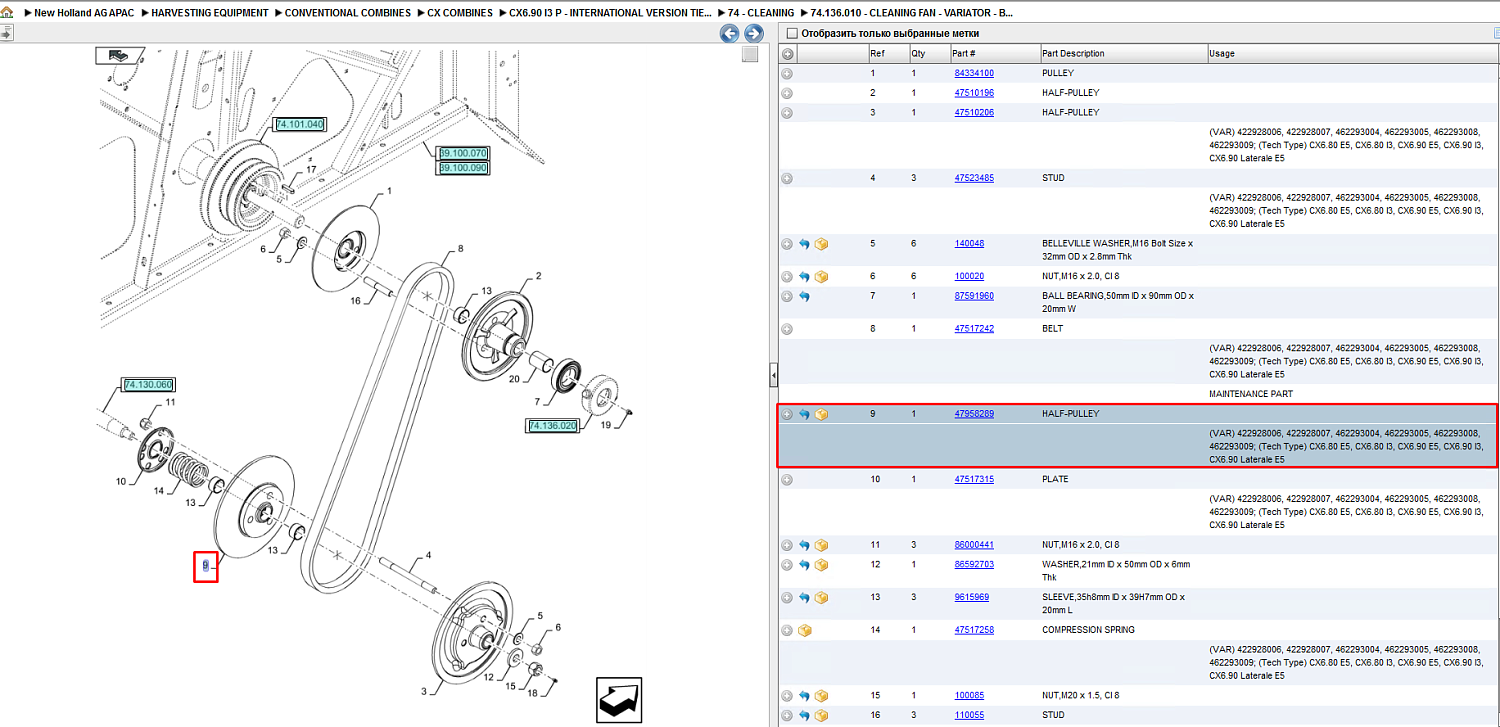The image size is (1500, 727).
Task: Expand row 14 COMPRESSION SPRING with plus button
Action: [787, 631]
